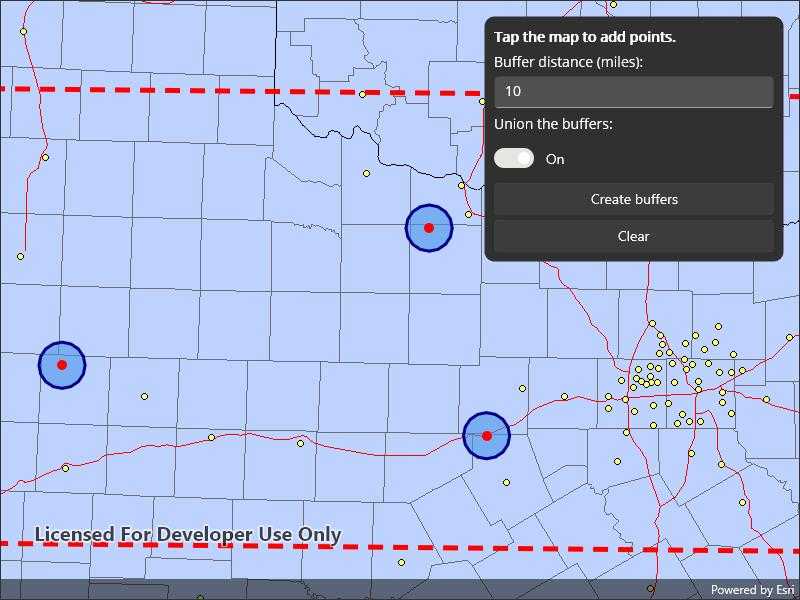Click the "Tap the map to add points" heading
800x600 pixels.
[584, 37]
